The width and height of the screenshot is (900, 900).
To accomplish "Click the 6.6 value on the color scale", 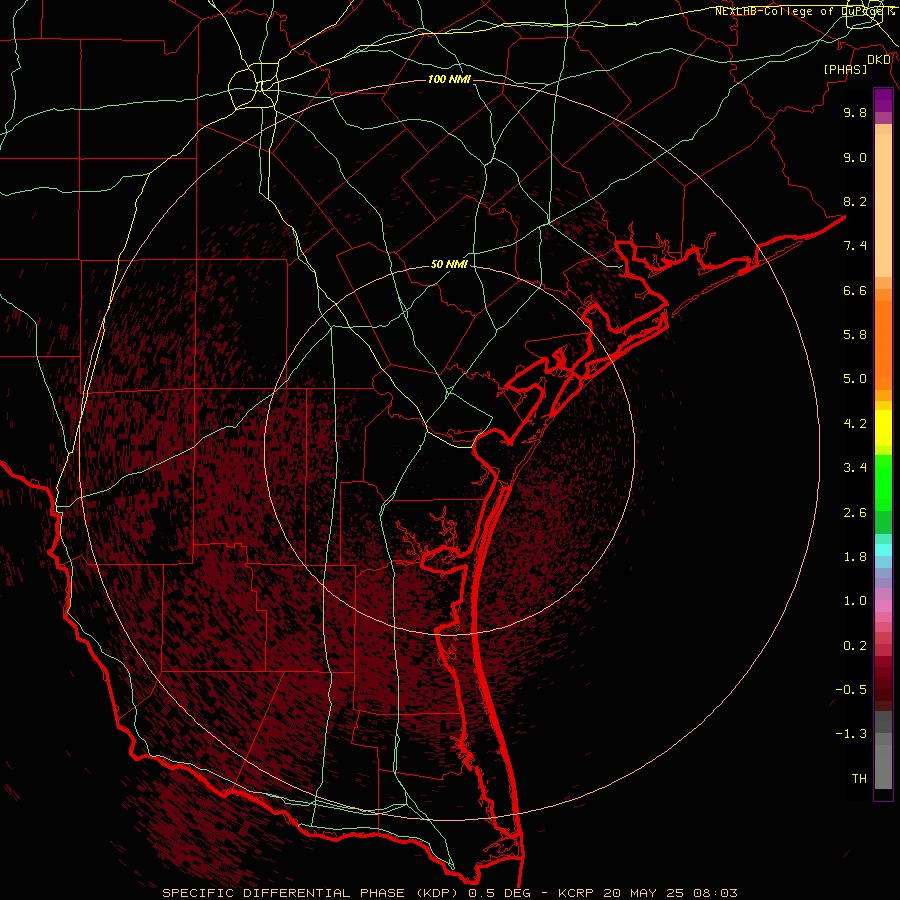I will (x=855, y=290).
